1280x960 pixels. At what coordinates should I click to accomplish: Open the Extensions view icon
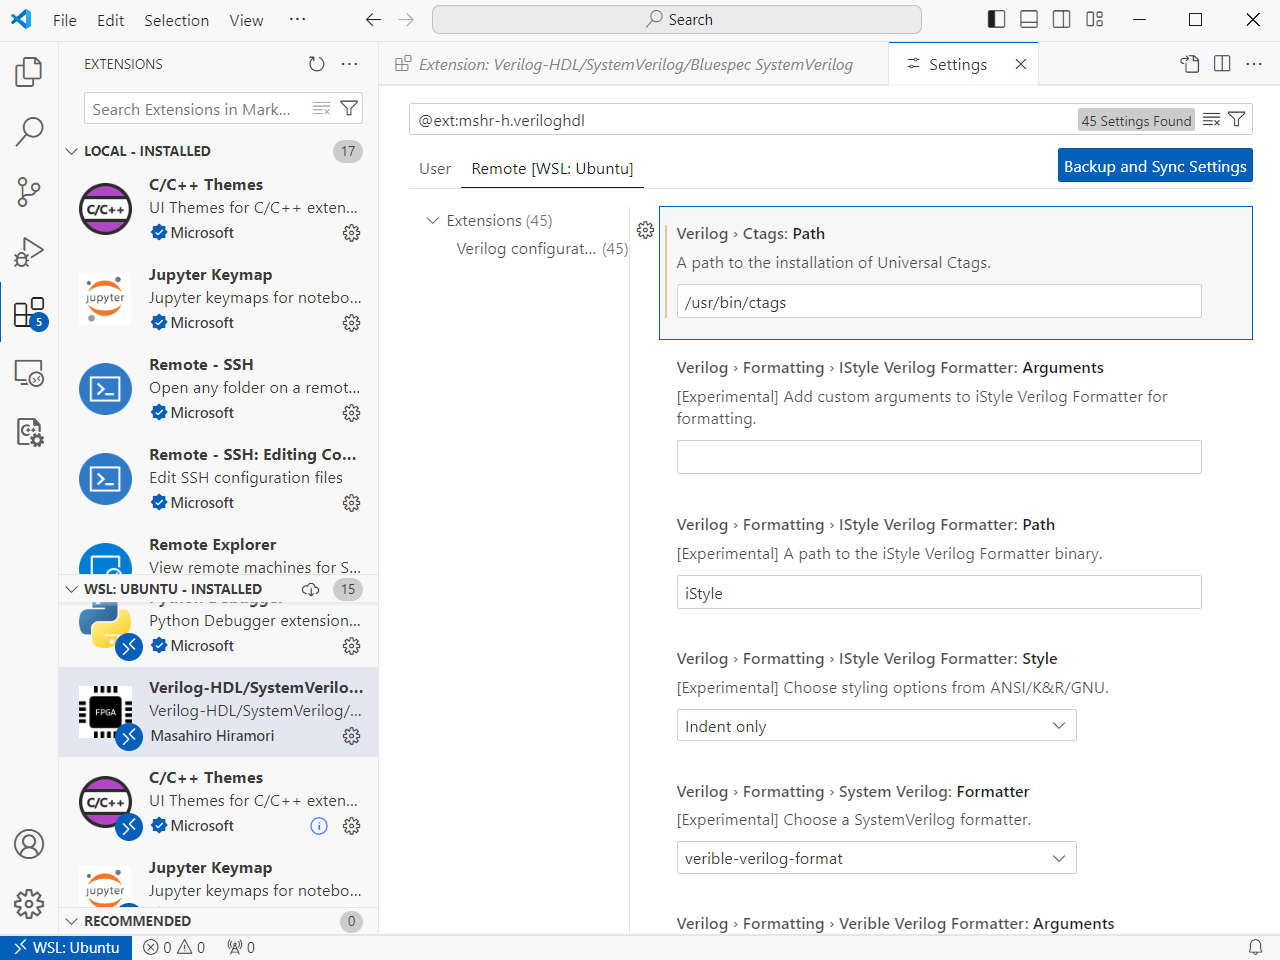29,312
